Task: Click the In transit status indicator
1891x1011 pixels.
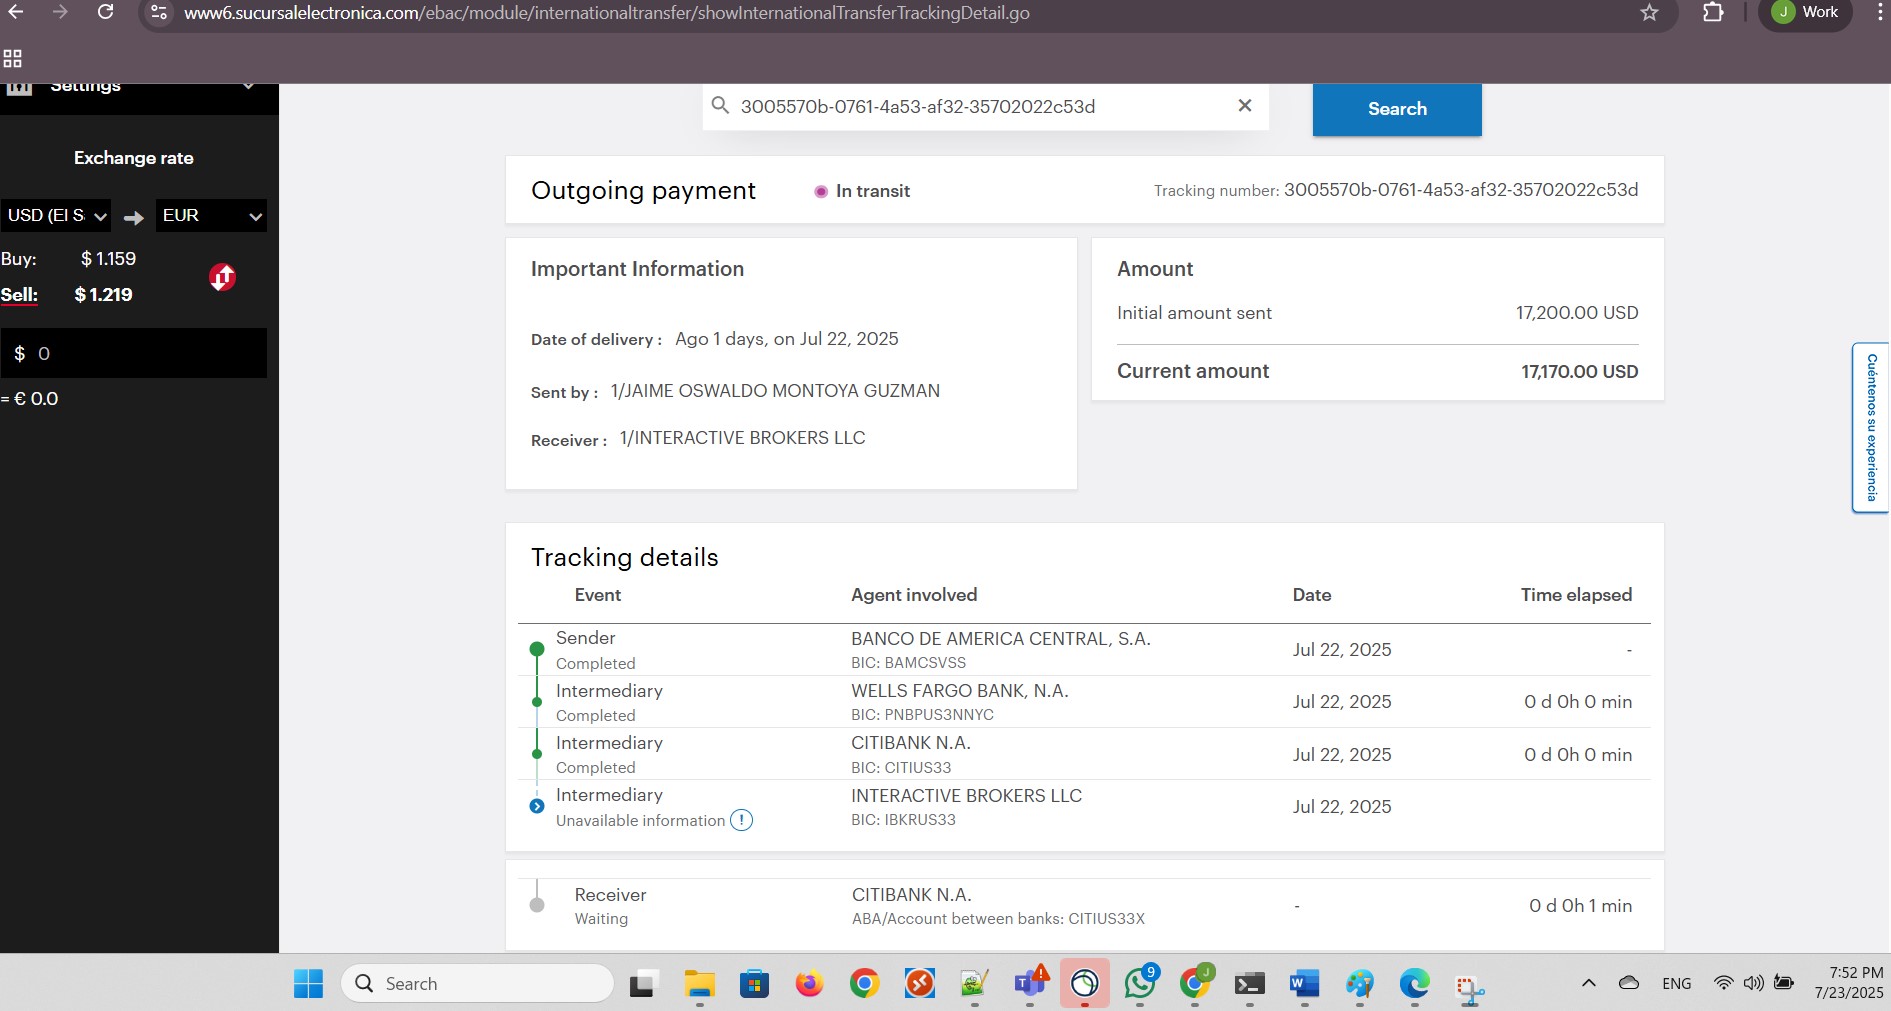Action: (x=862, y=191)
